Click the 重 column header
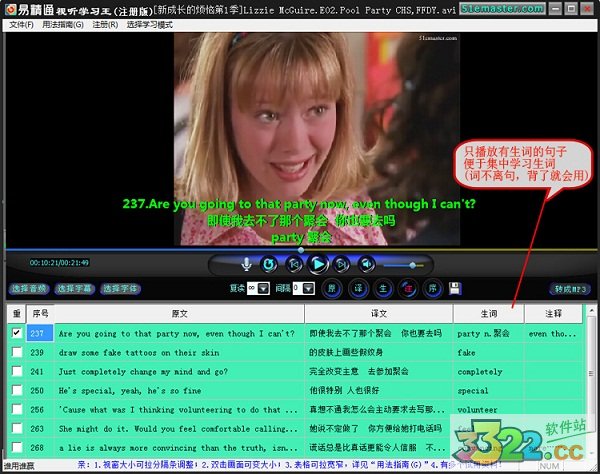Image resolution: width=600 pixels, height=474 pixels. pyautogui.click(x=16, y=314)
